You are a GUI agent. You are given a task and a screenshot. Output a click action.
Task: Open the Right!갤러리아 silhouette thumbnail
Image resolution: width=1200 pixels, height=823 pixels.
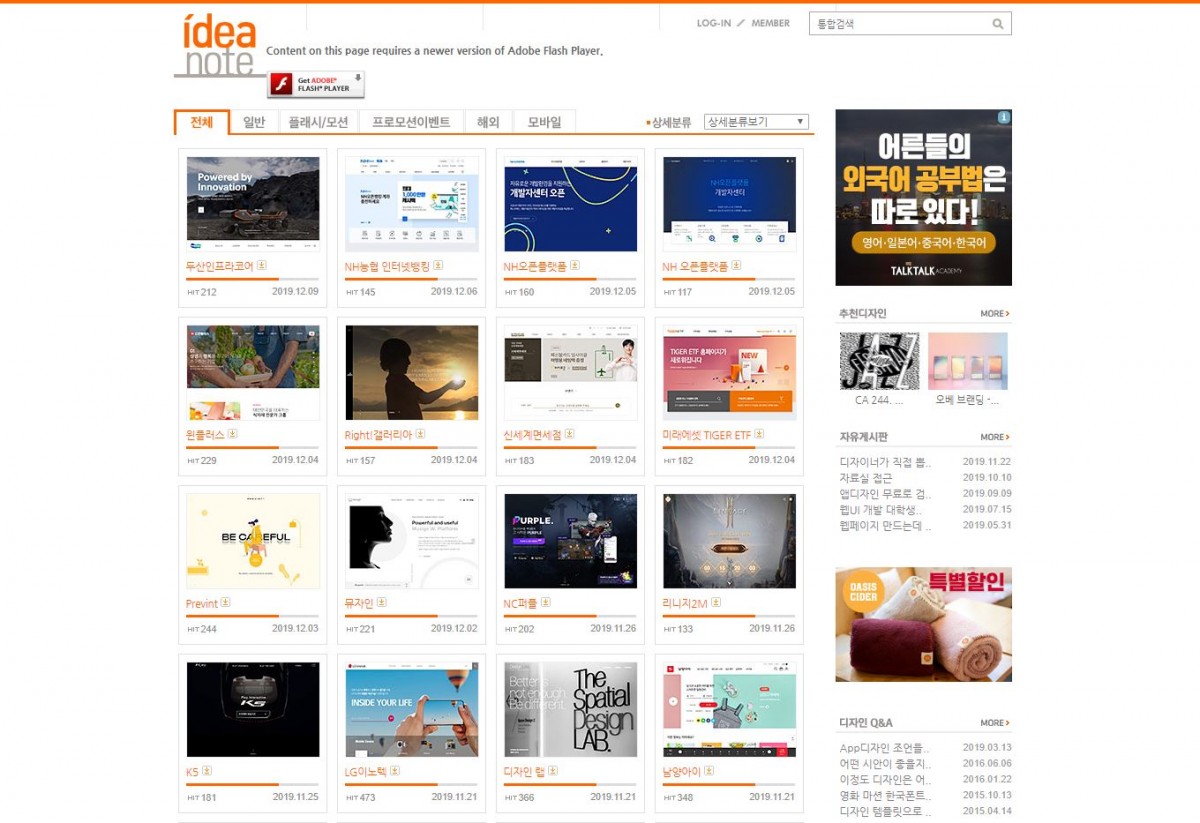412,372
